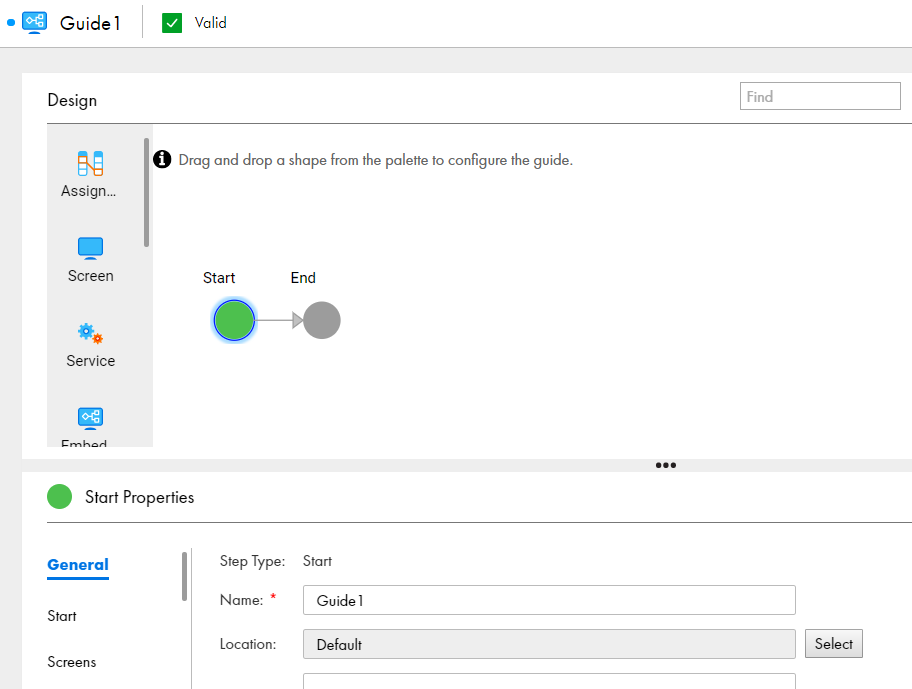Click the connector arrow between Start and End
Screen dimensions: 912x689
279,320
